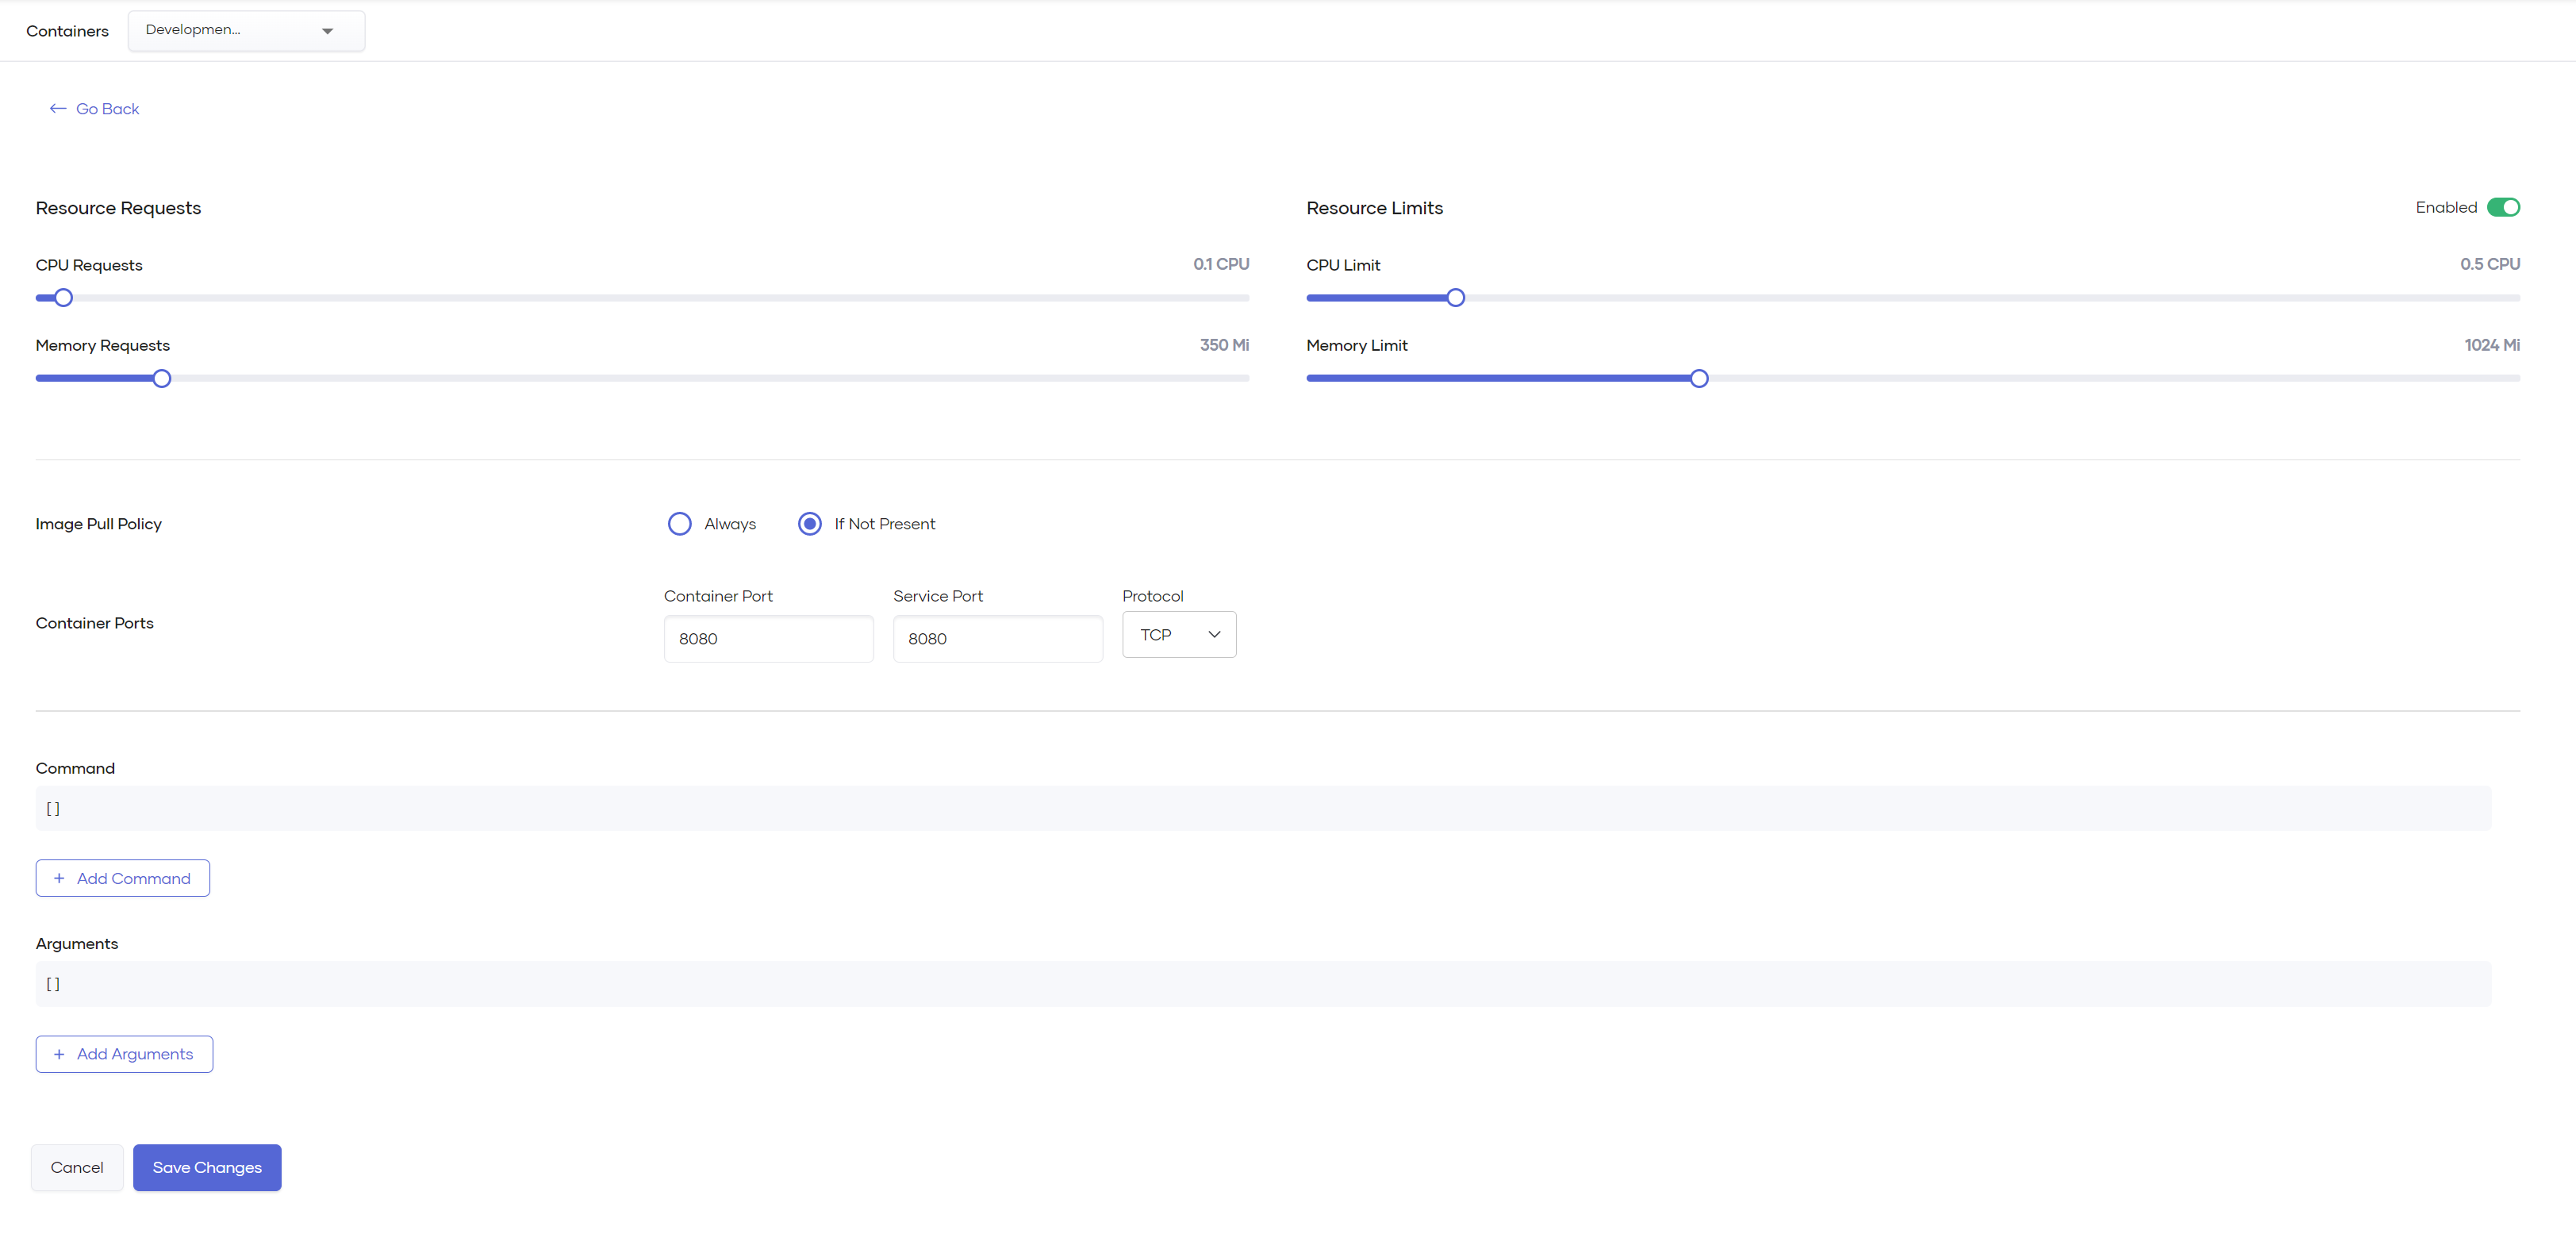The height and width of the screenshot is (1257, 2576).
Task: Click the Memory Limit slider handle
Action: pos(1699,379)
